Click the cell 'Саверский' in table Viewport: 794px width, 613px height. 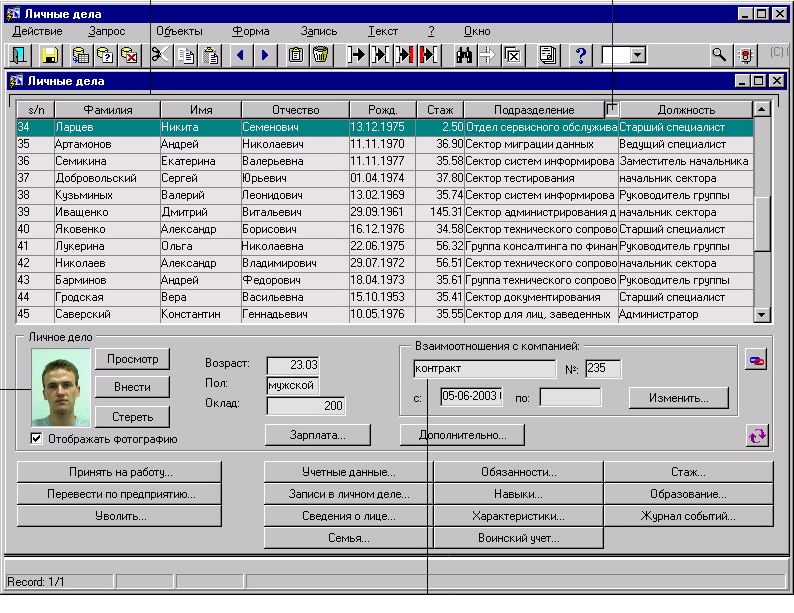(107, 314)
